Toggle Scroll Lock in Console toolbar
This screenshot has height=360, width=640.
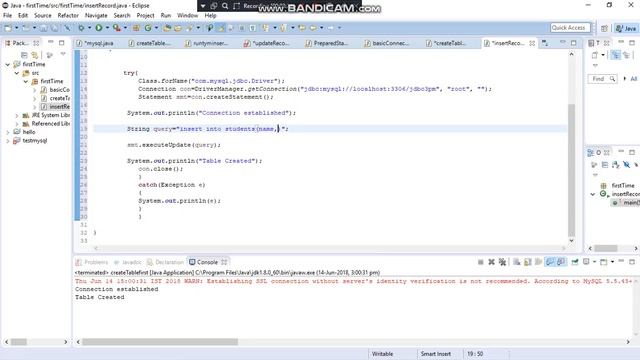pos(527,262)
